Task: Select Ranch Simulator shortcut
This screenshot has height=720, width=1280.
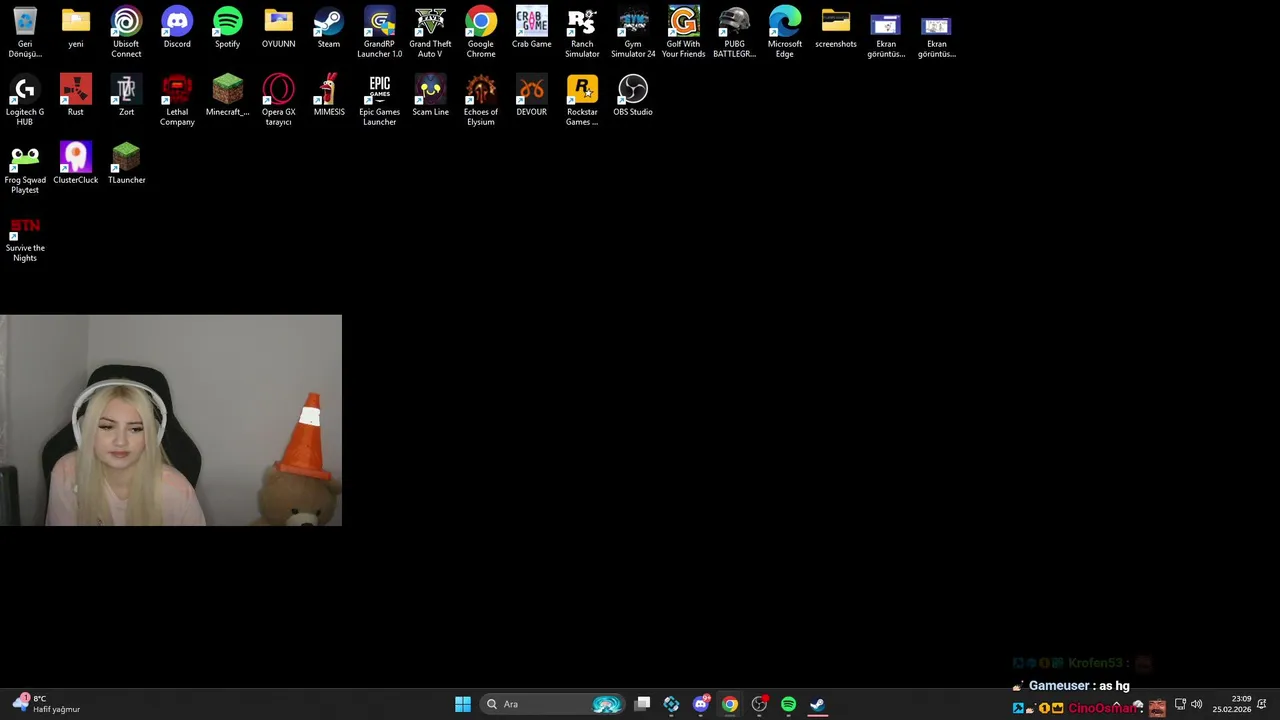Action: [582, 32]
